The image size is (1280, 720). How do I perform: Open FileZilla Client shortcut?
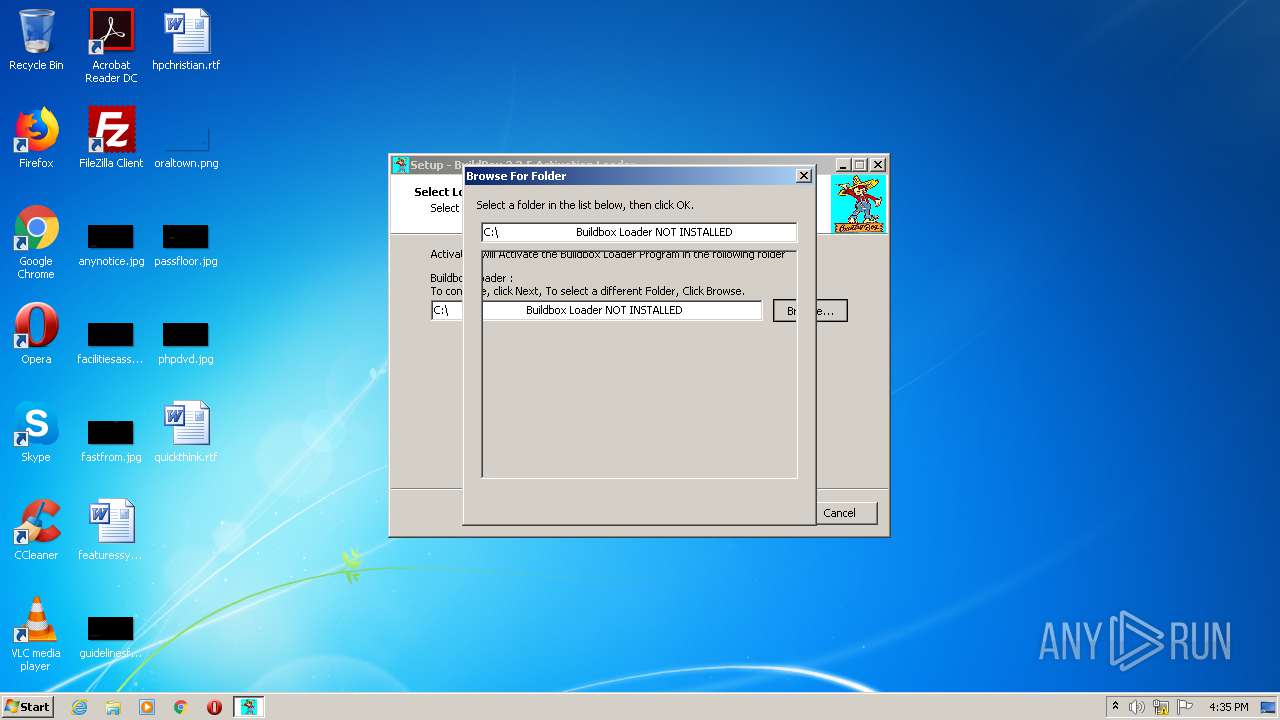[111, 138]
